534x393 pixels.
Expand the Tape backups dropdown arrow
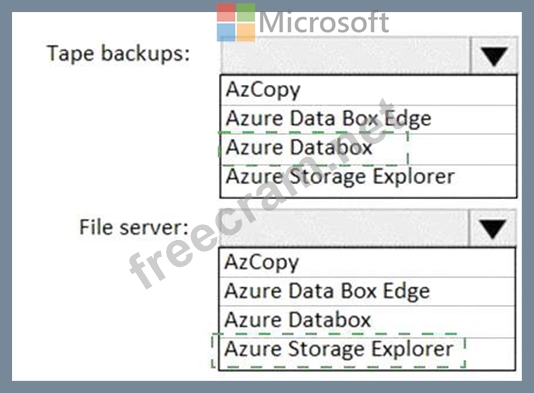(x=494, y=56)
